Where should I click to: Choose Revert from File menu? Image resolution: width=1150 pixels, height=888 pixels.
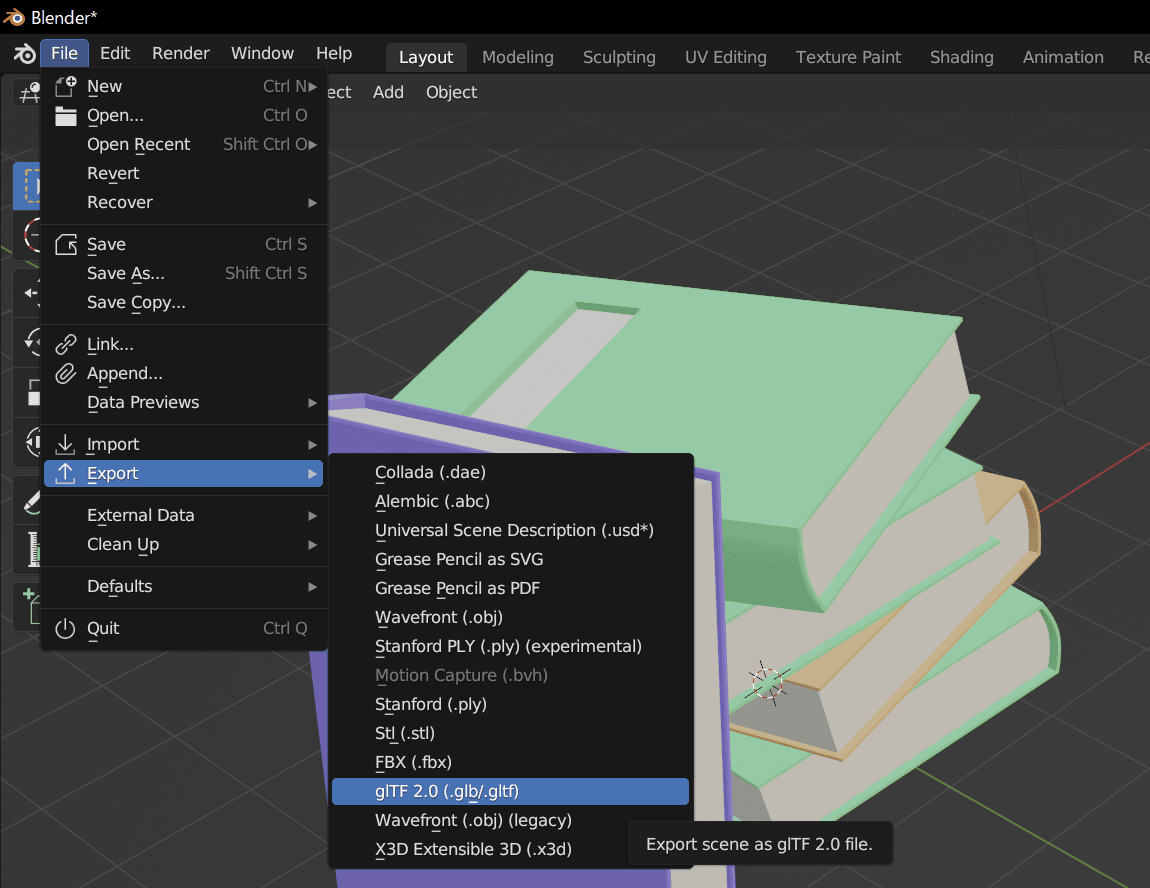(183, 173)
